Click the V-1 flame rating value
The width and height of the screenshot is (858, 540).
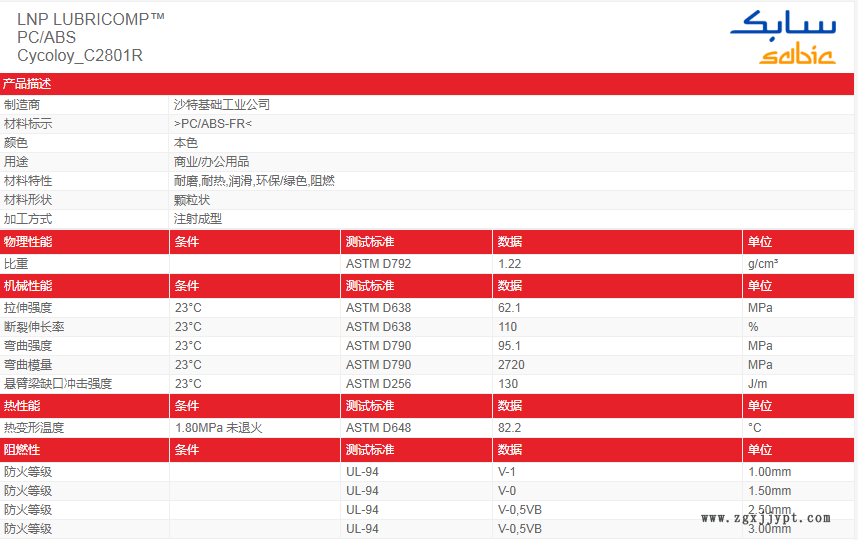tap(508, 472)
